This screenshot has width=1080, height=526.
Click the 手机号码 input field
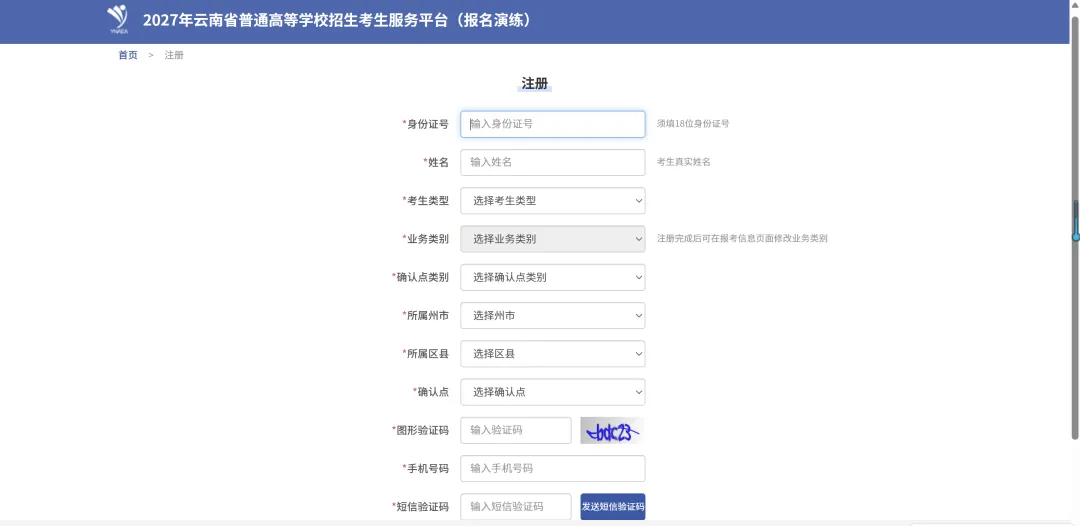coord(552,468)
